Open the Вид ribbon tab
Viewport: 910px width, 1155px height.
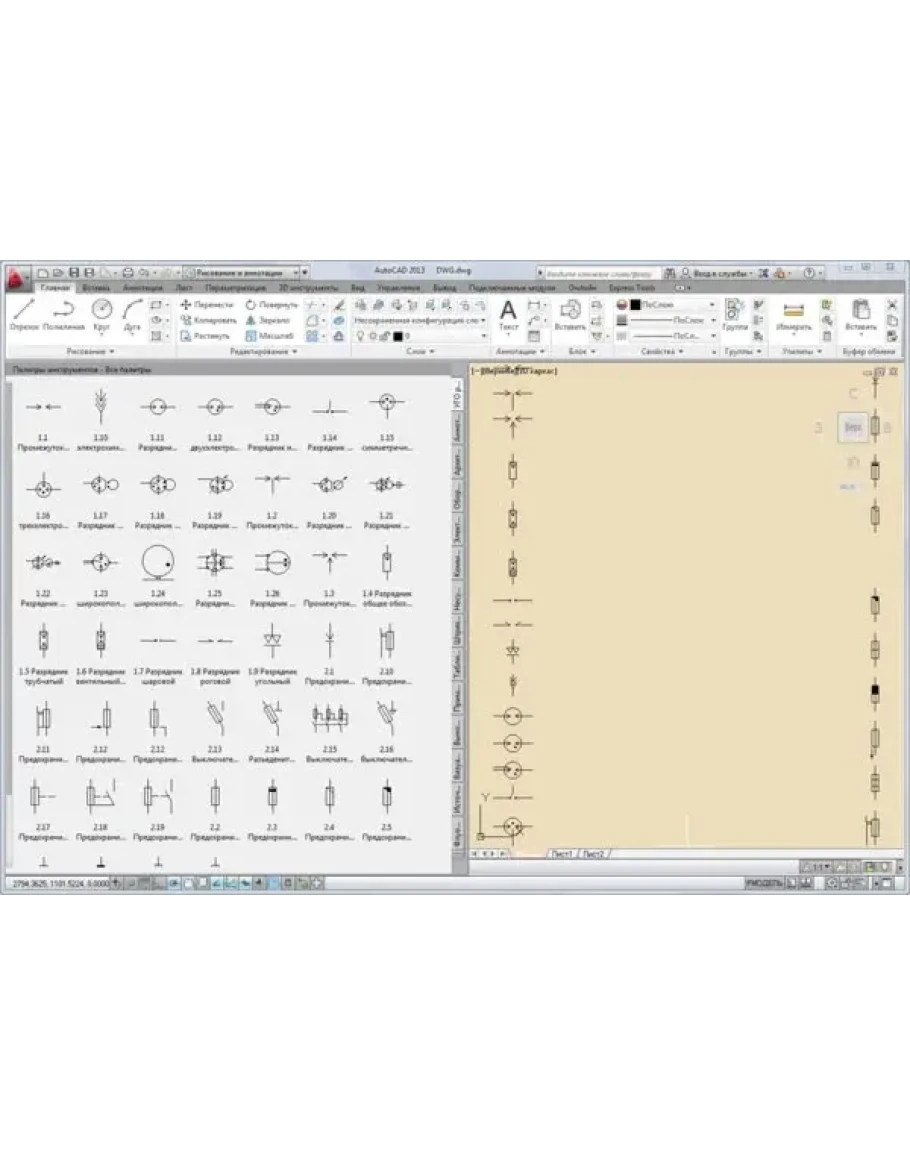coord(357,287)
